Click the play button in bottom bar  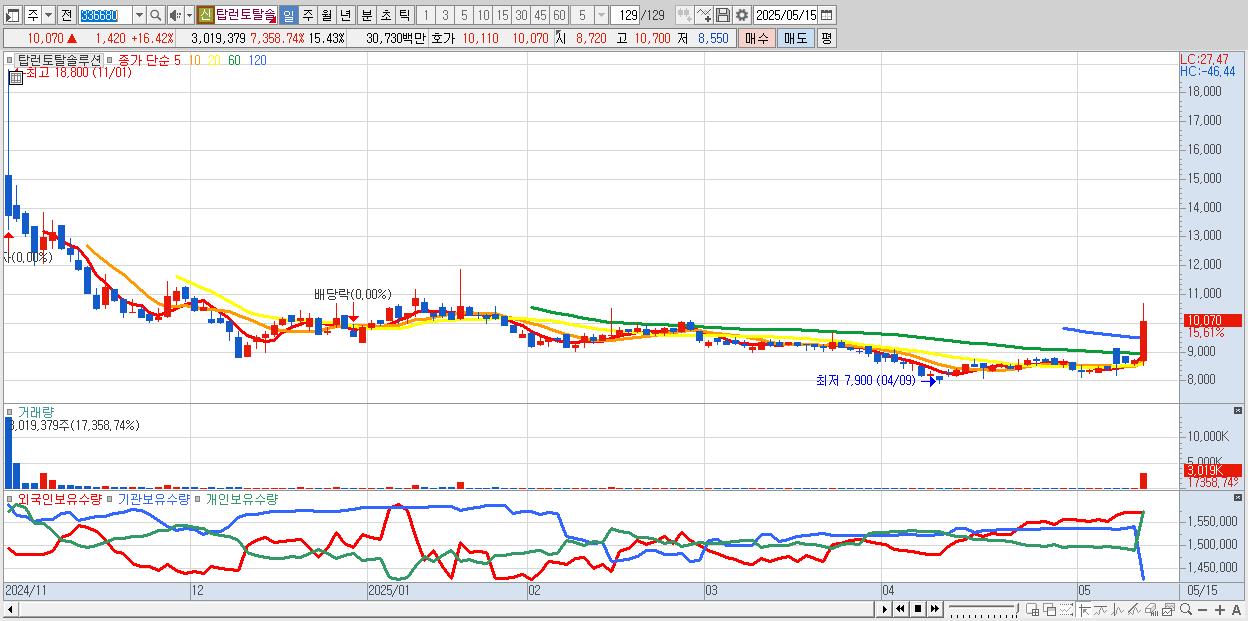pyautogui.click(x=885, y=608)
